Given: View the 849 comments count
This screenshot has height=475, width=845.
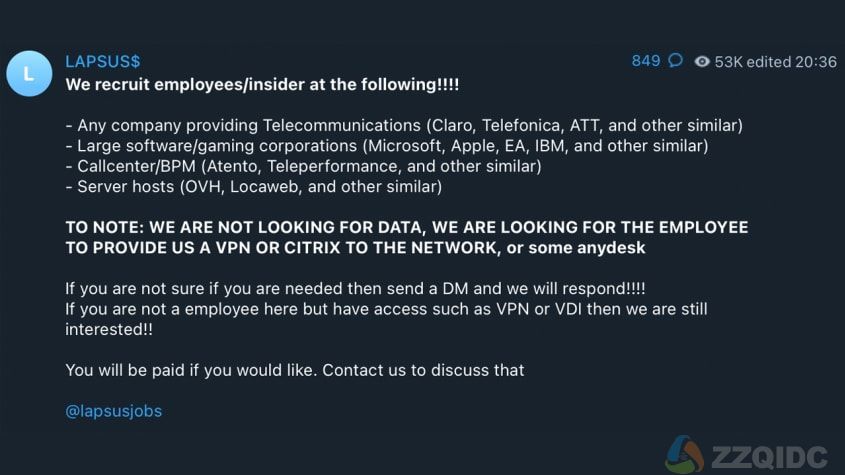Looking at the screenshot, I should pyautogui.click(x=646, y=61).
